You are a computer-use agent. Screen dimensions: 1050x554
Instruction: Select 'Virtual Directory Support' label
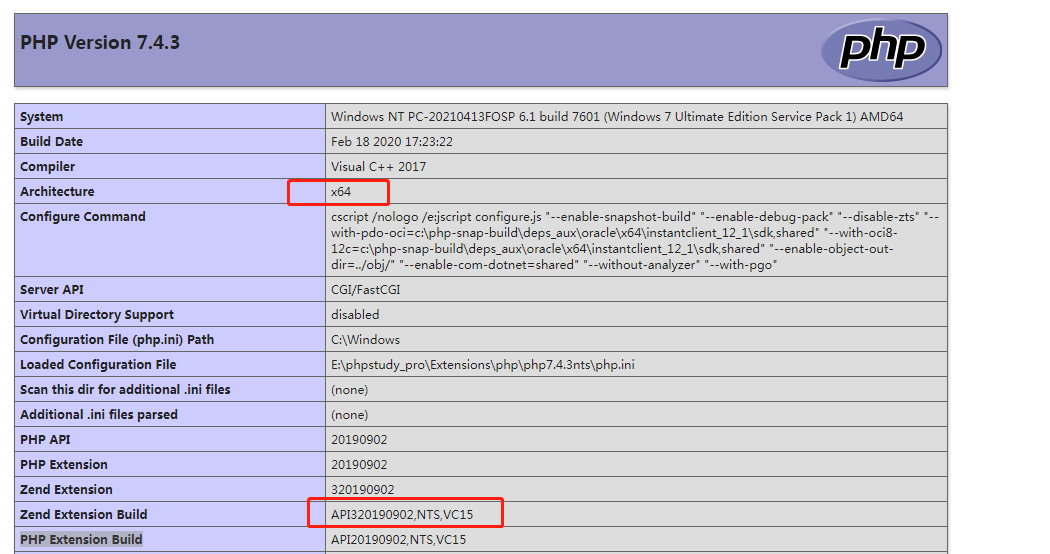pyautogui.click(x=97, y=314)
